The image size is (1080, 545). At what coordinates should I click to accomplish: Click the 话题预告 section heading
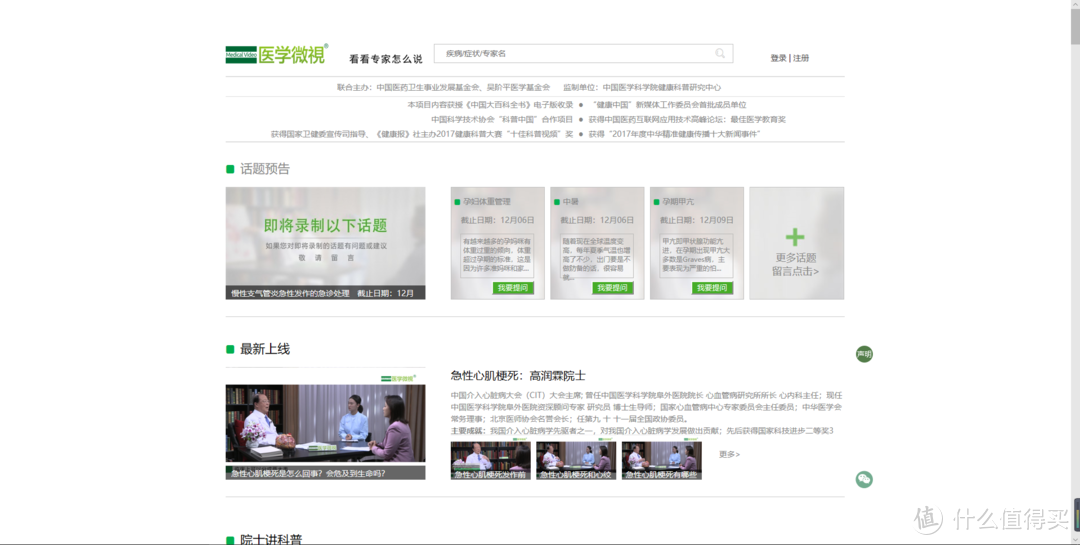264,169
